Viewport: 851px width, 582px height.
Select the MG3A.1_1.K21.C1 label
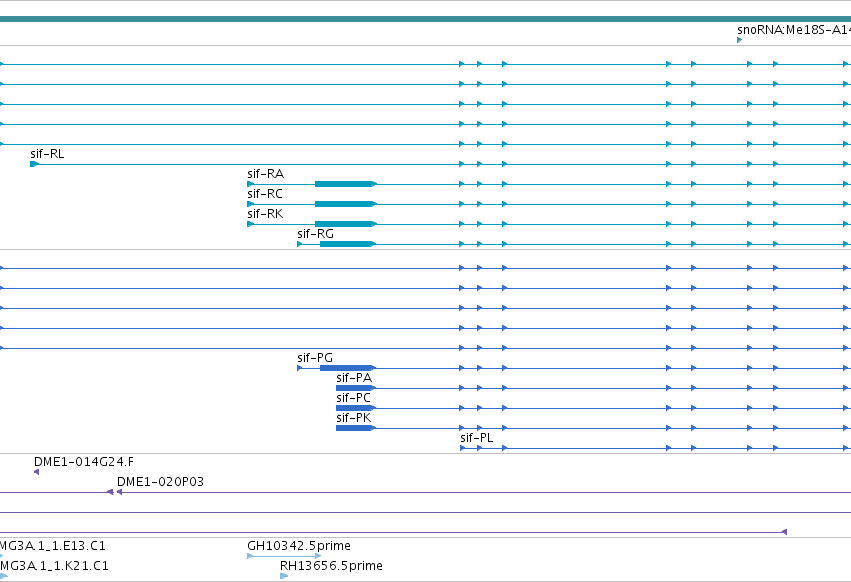tap(54, 566)
